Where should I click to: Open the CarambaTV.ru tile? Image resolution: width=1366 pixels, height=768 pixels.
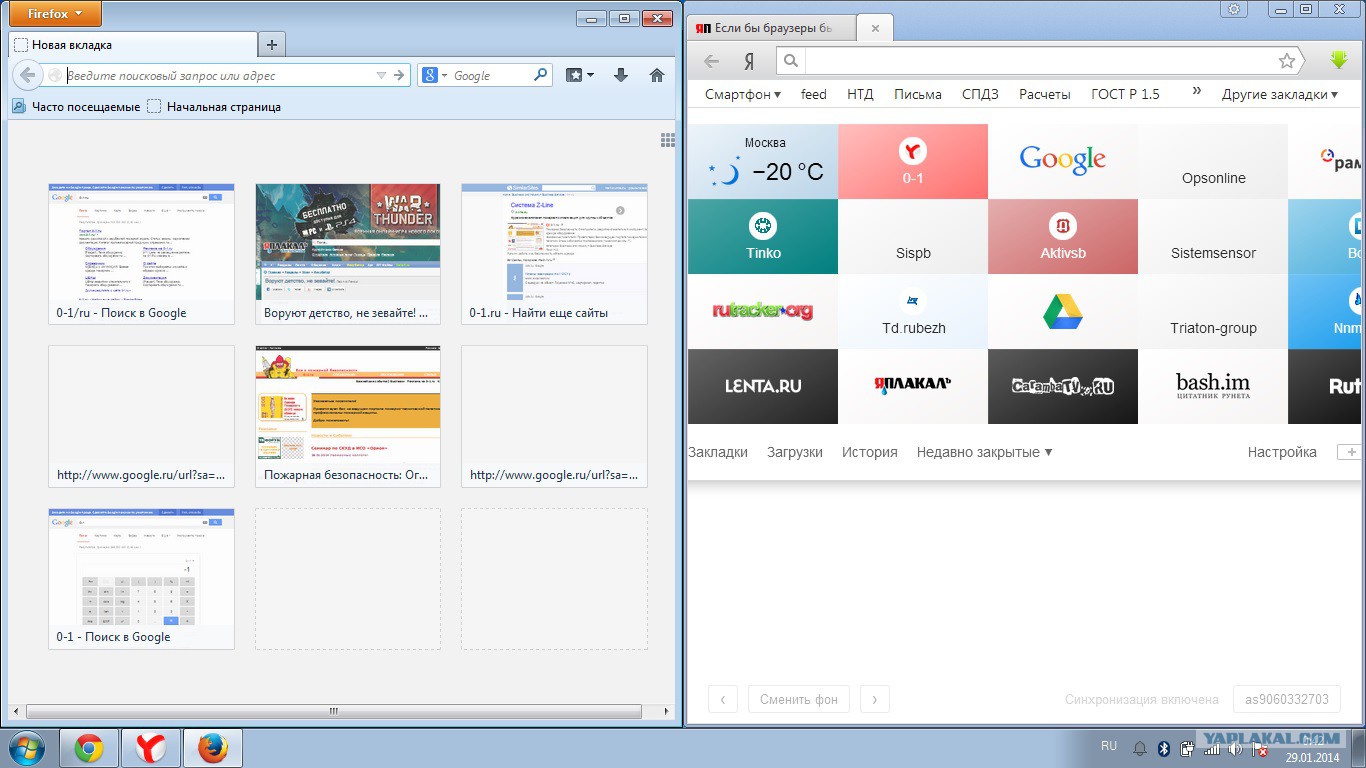(1063, 387)
